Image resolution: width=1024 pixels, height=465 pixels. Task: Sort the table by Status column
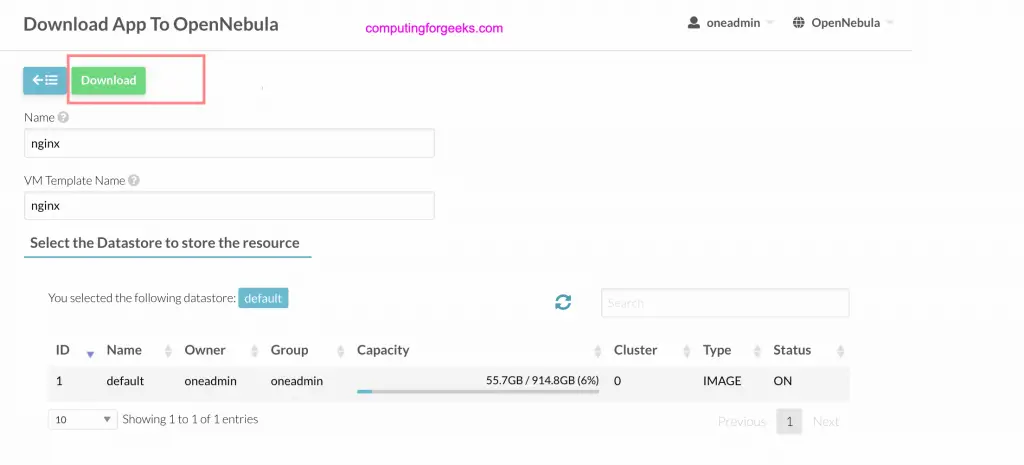808,350
